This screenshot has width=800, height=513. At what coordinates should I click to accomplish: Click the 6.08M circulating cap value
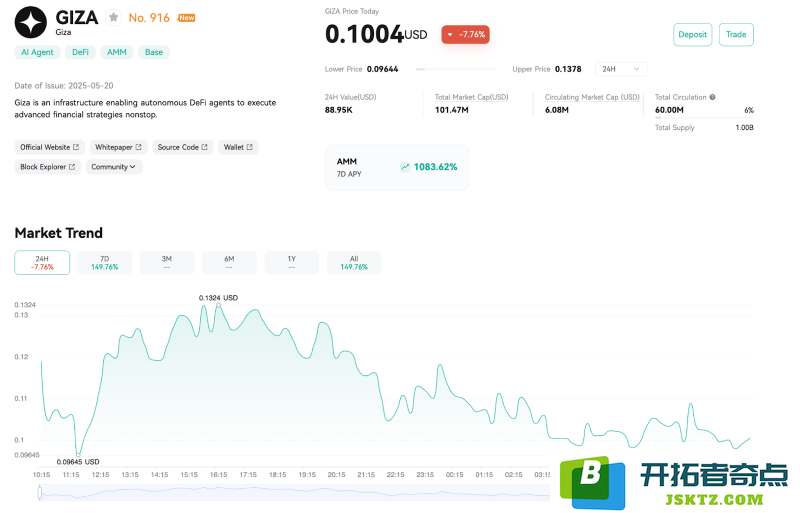coord(557,110)
